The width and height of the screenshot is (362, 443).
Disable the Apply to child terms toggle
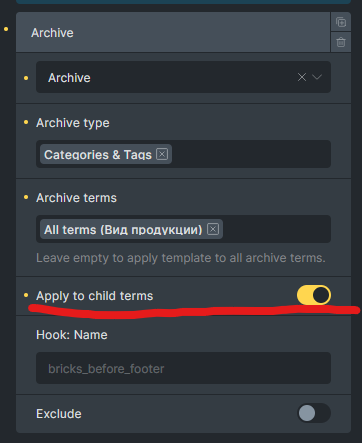[314, 295]
